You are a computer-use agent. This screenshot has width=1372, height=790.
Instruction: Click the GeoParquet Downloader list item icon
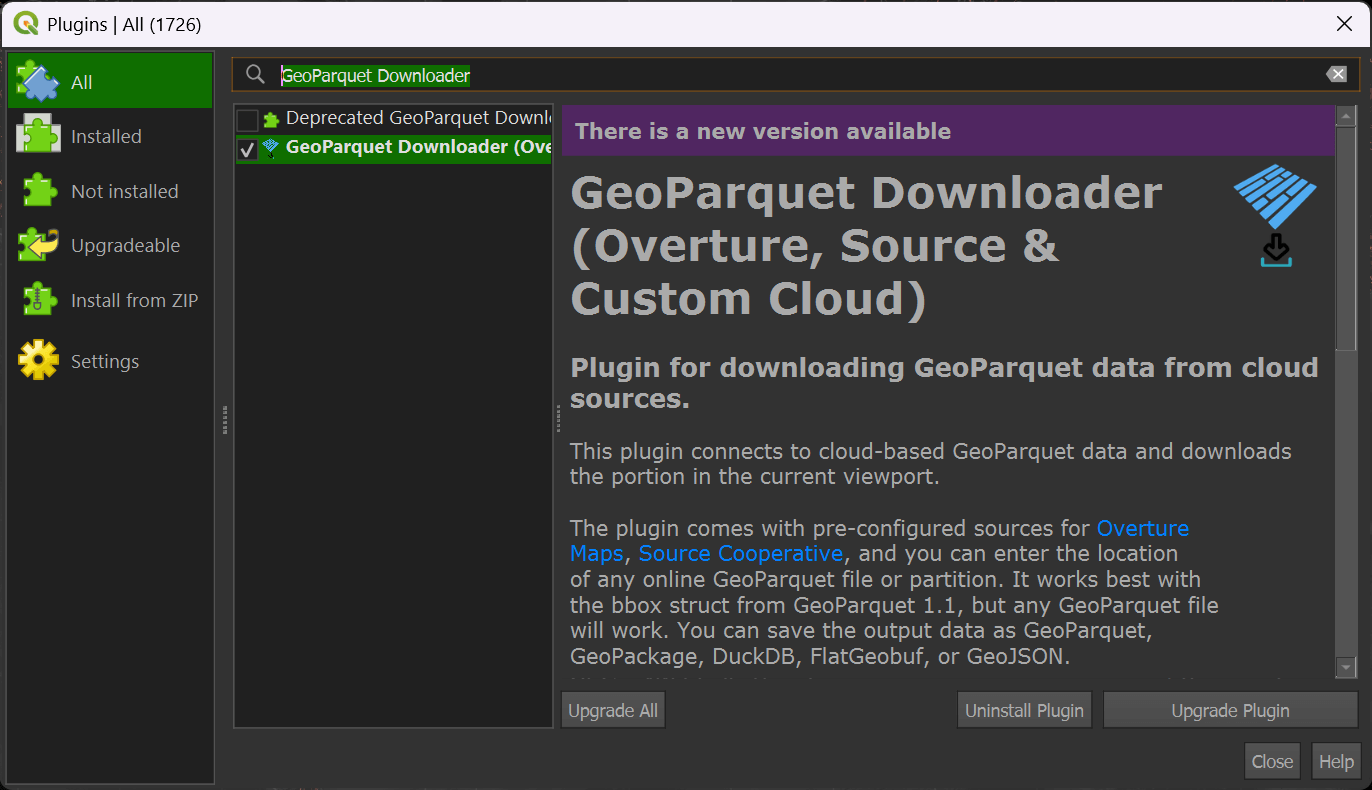tap(271, 148)
